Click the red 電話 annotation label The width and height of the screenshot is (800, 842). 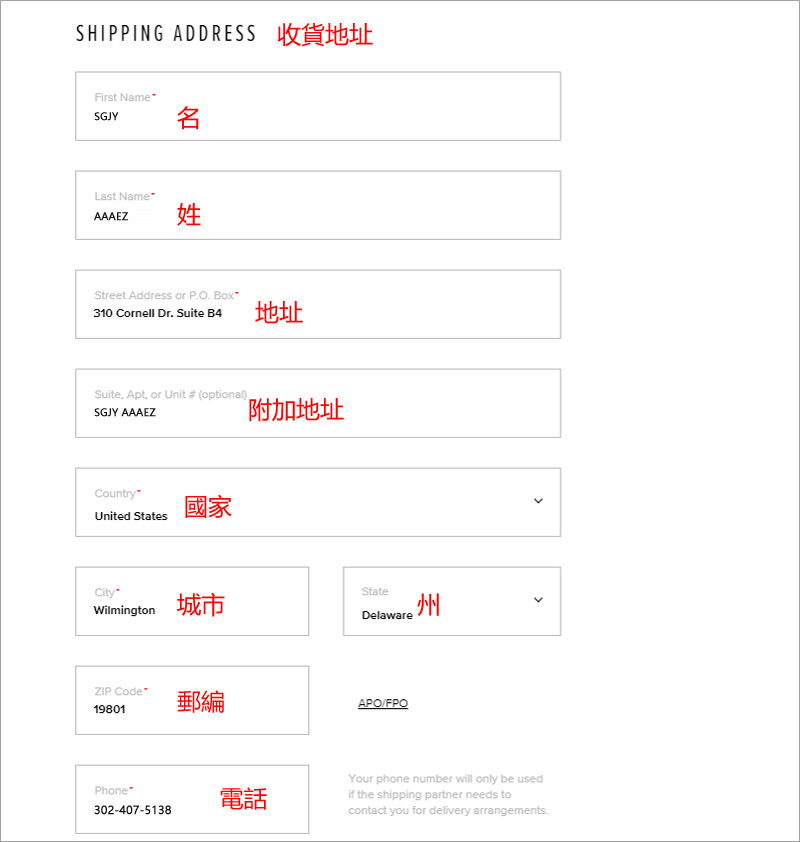[x=243, y=798]
